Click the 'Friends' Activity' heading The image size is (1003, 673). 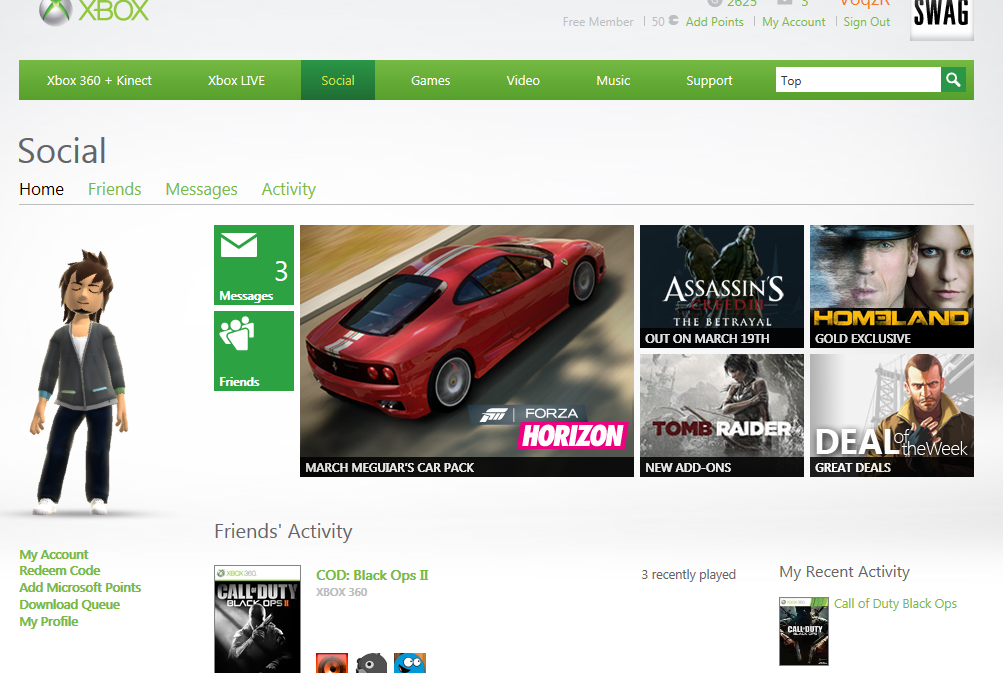pos(283,532)
